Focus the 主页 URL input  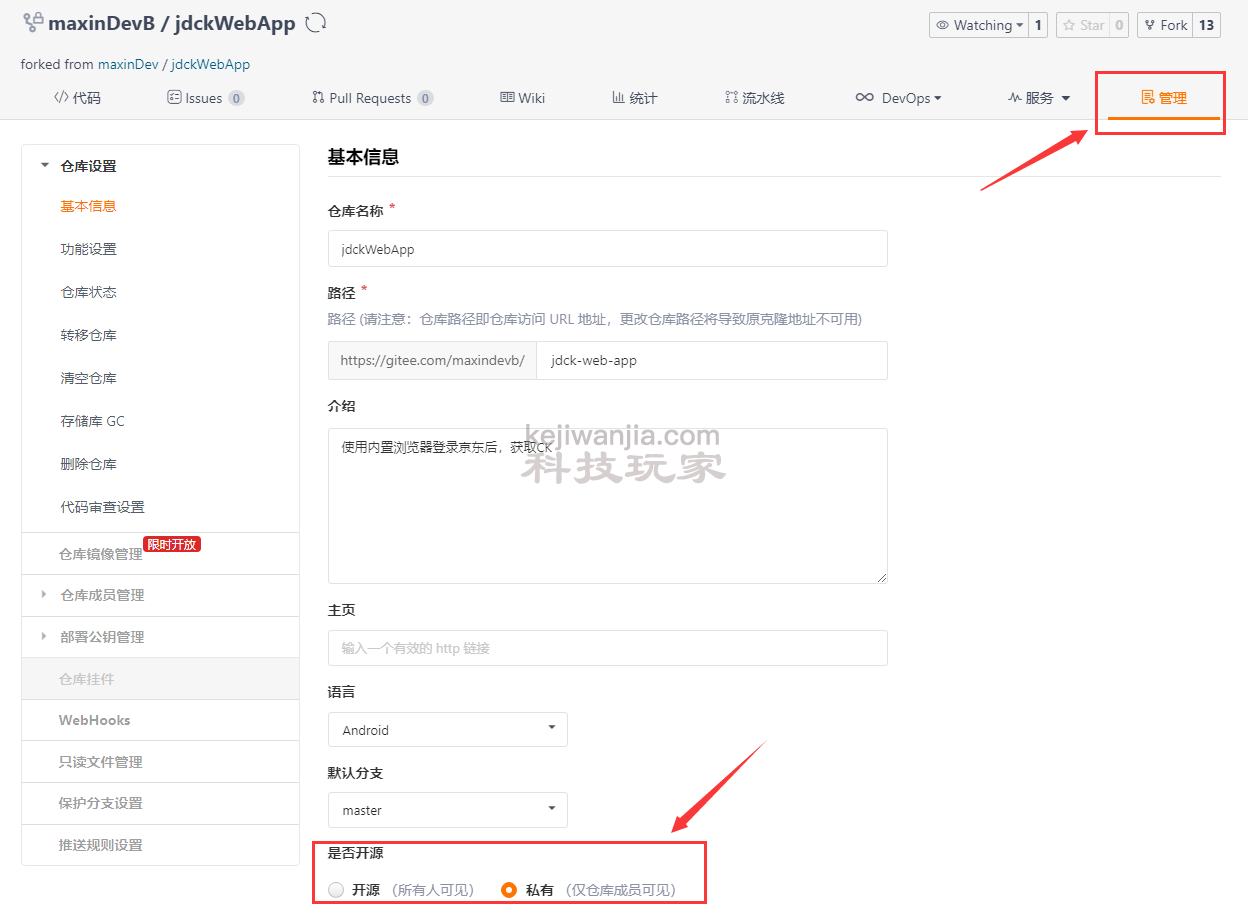[607, 648]
